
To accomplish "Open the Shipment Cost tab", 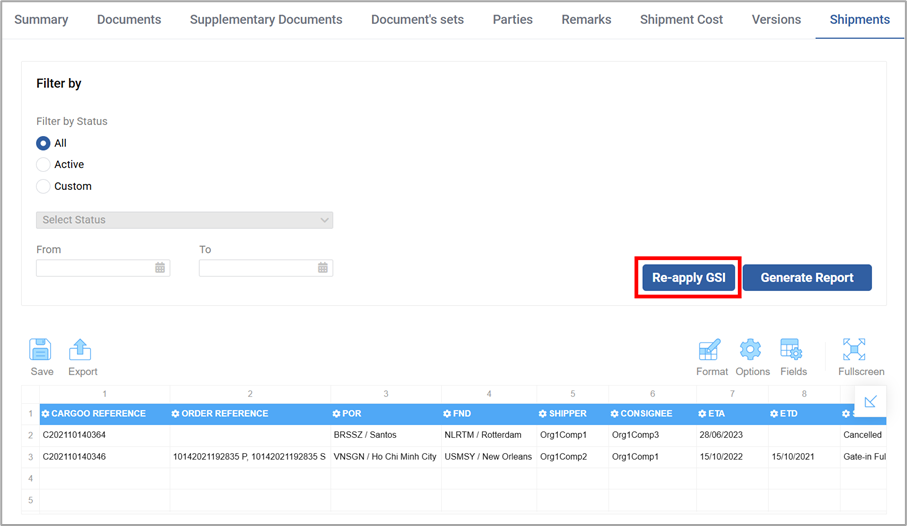I will coord(681,20).
